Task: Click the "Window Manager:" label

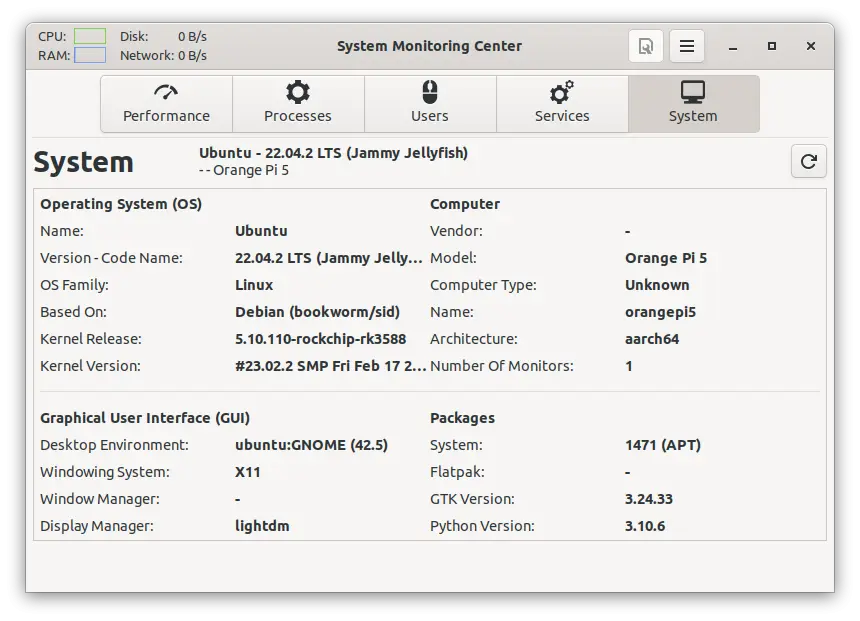Action: click(100, 499)
